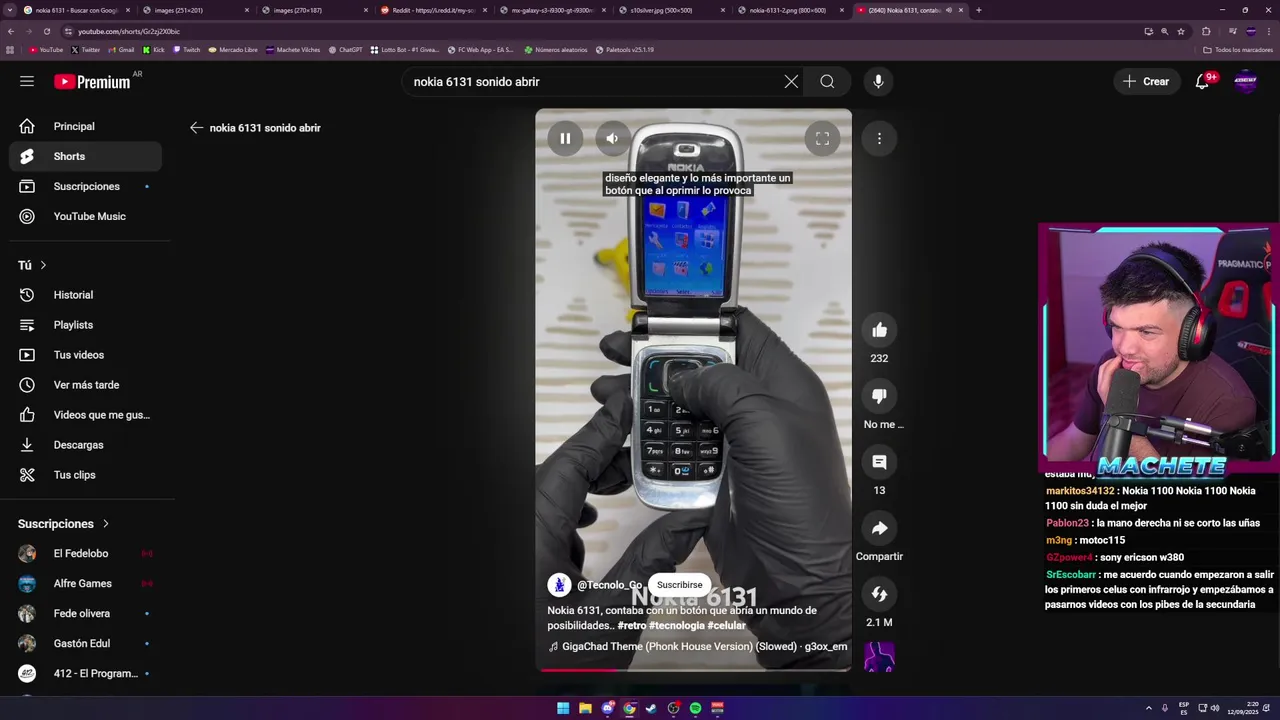Open Windows Start menu

pyautogui.click(x=563, y=708)
